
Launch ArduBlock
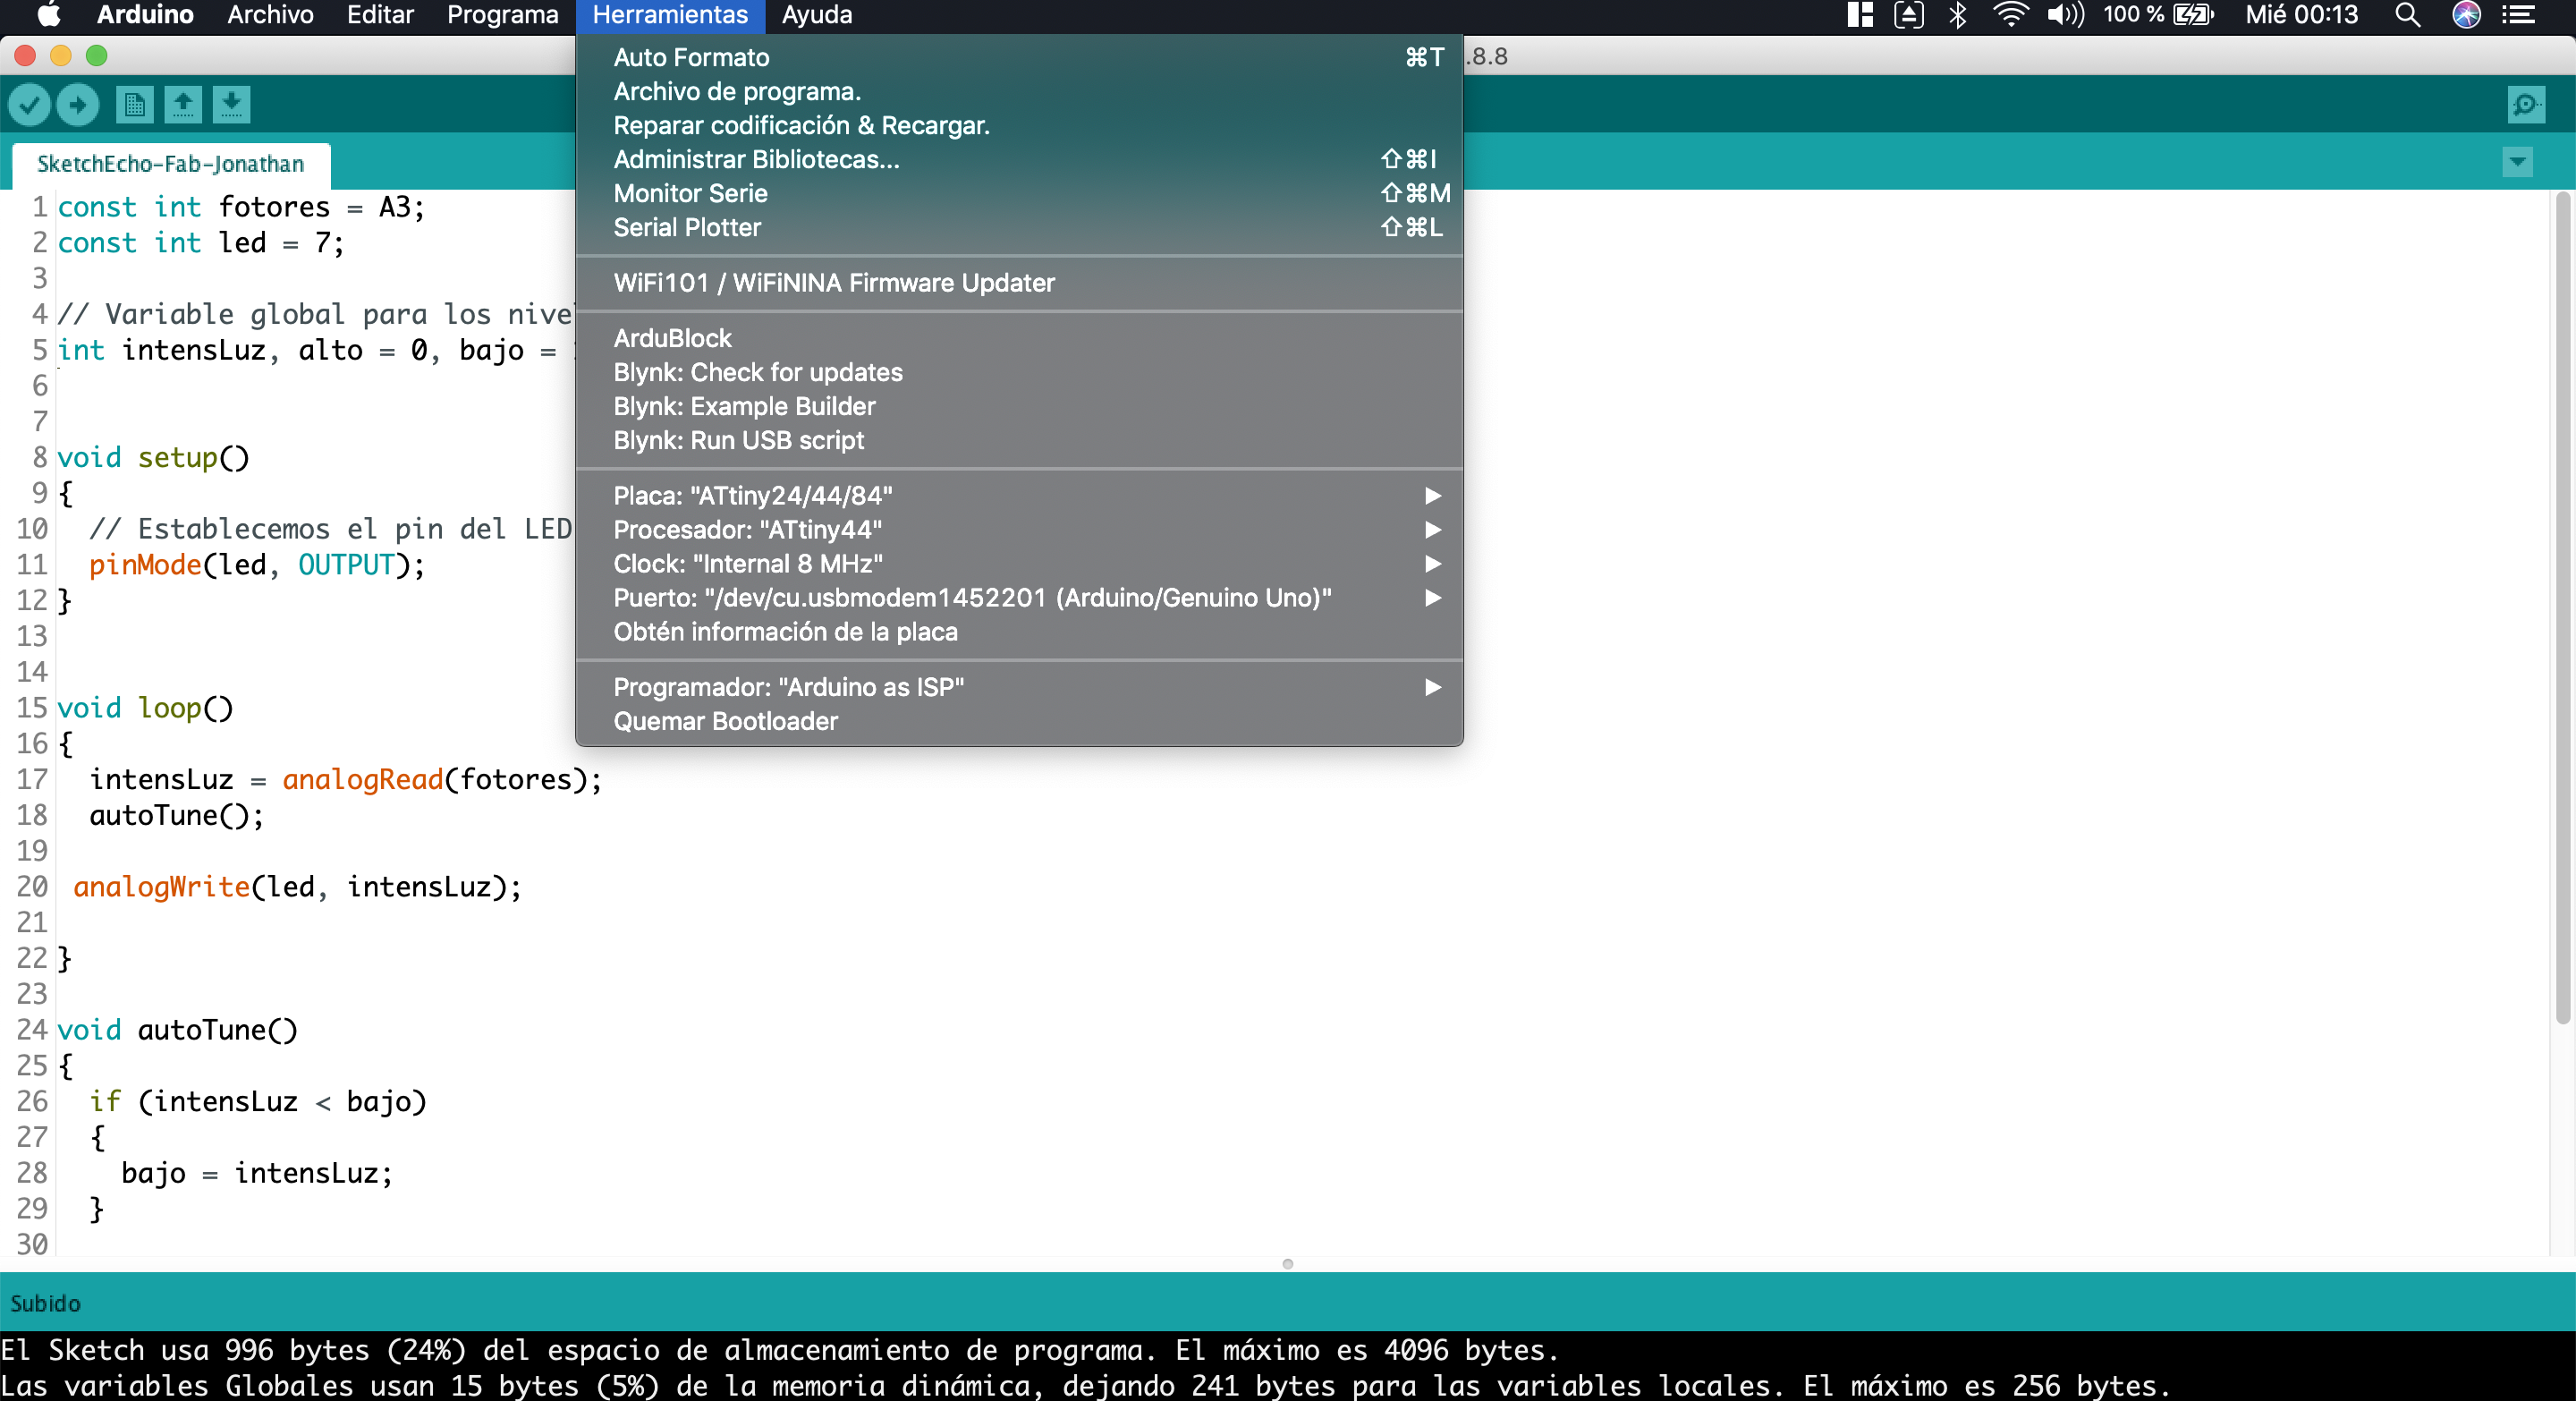pyautogui.click(x=1019, y=338)
